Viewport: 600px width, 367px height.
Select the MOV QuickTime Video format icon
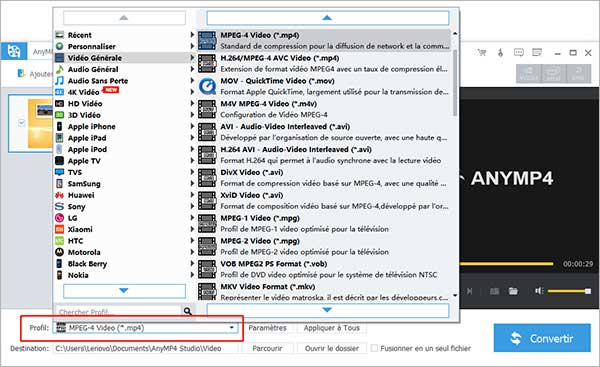tap(207, 86)
